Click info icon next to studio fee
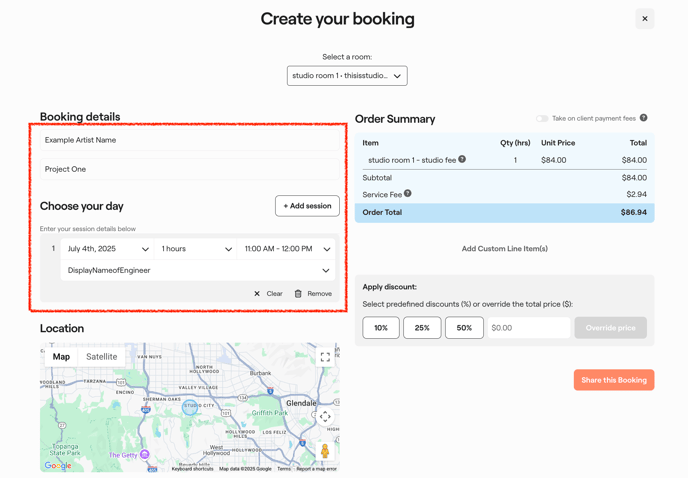Image resolution: width=688 pixels, height=478 pixels. point(462,159)
